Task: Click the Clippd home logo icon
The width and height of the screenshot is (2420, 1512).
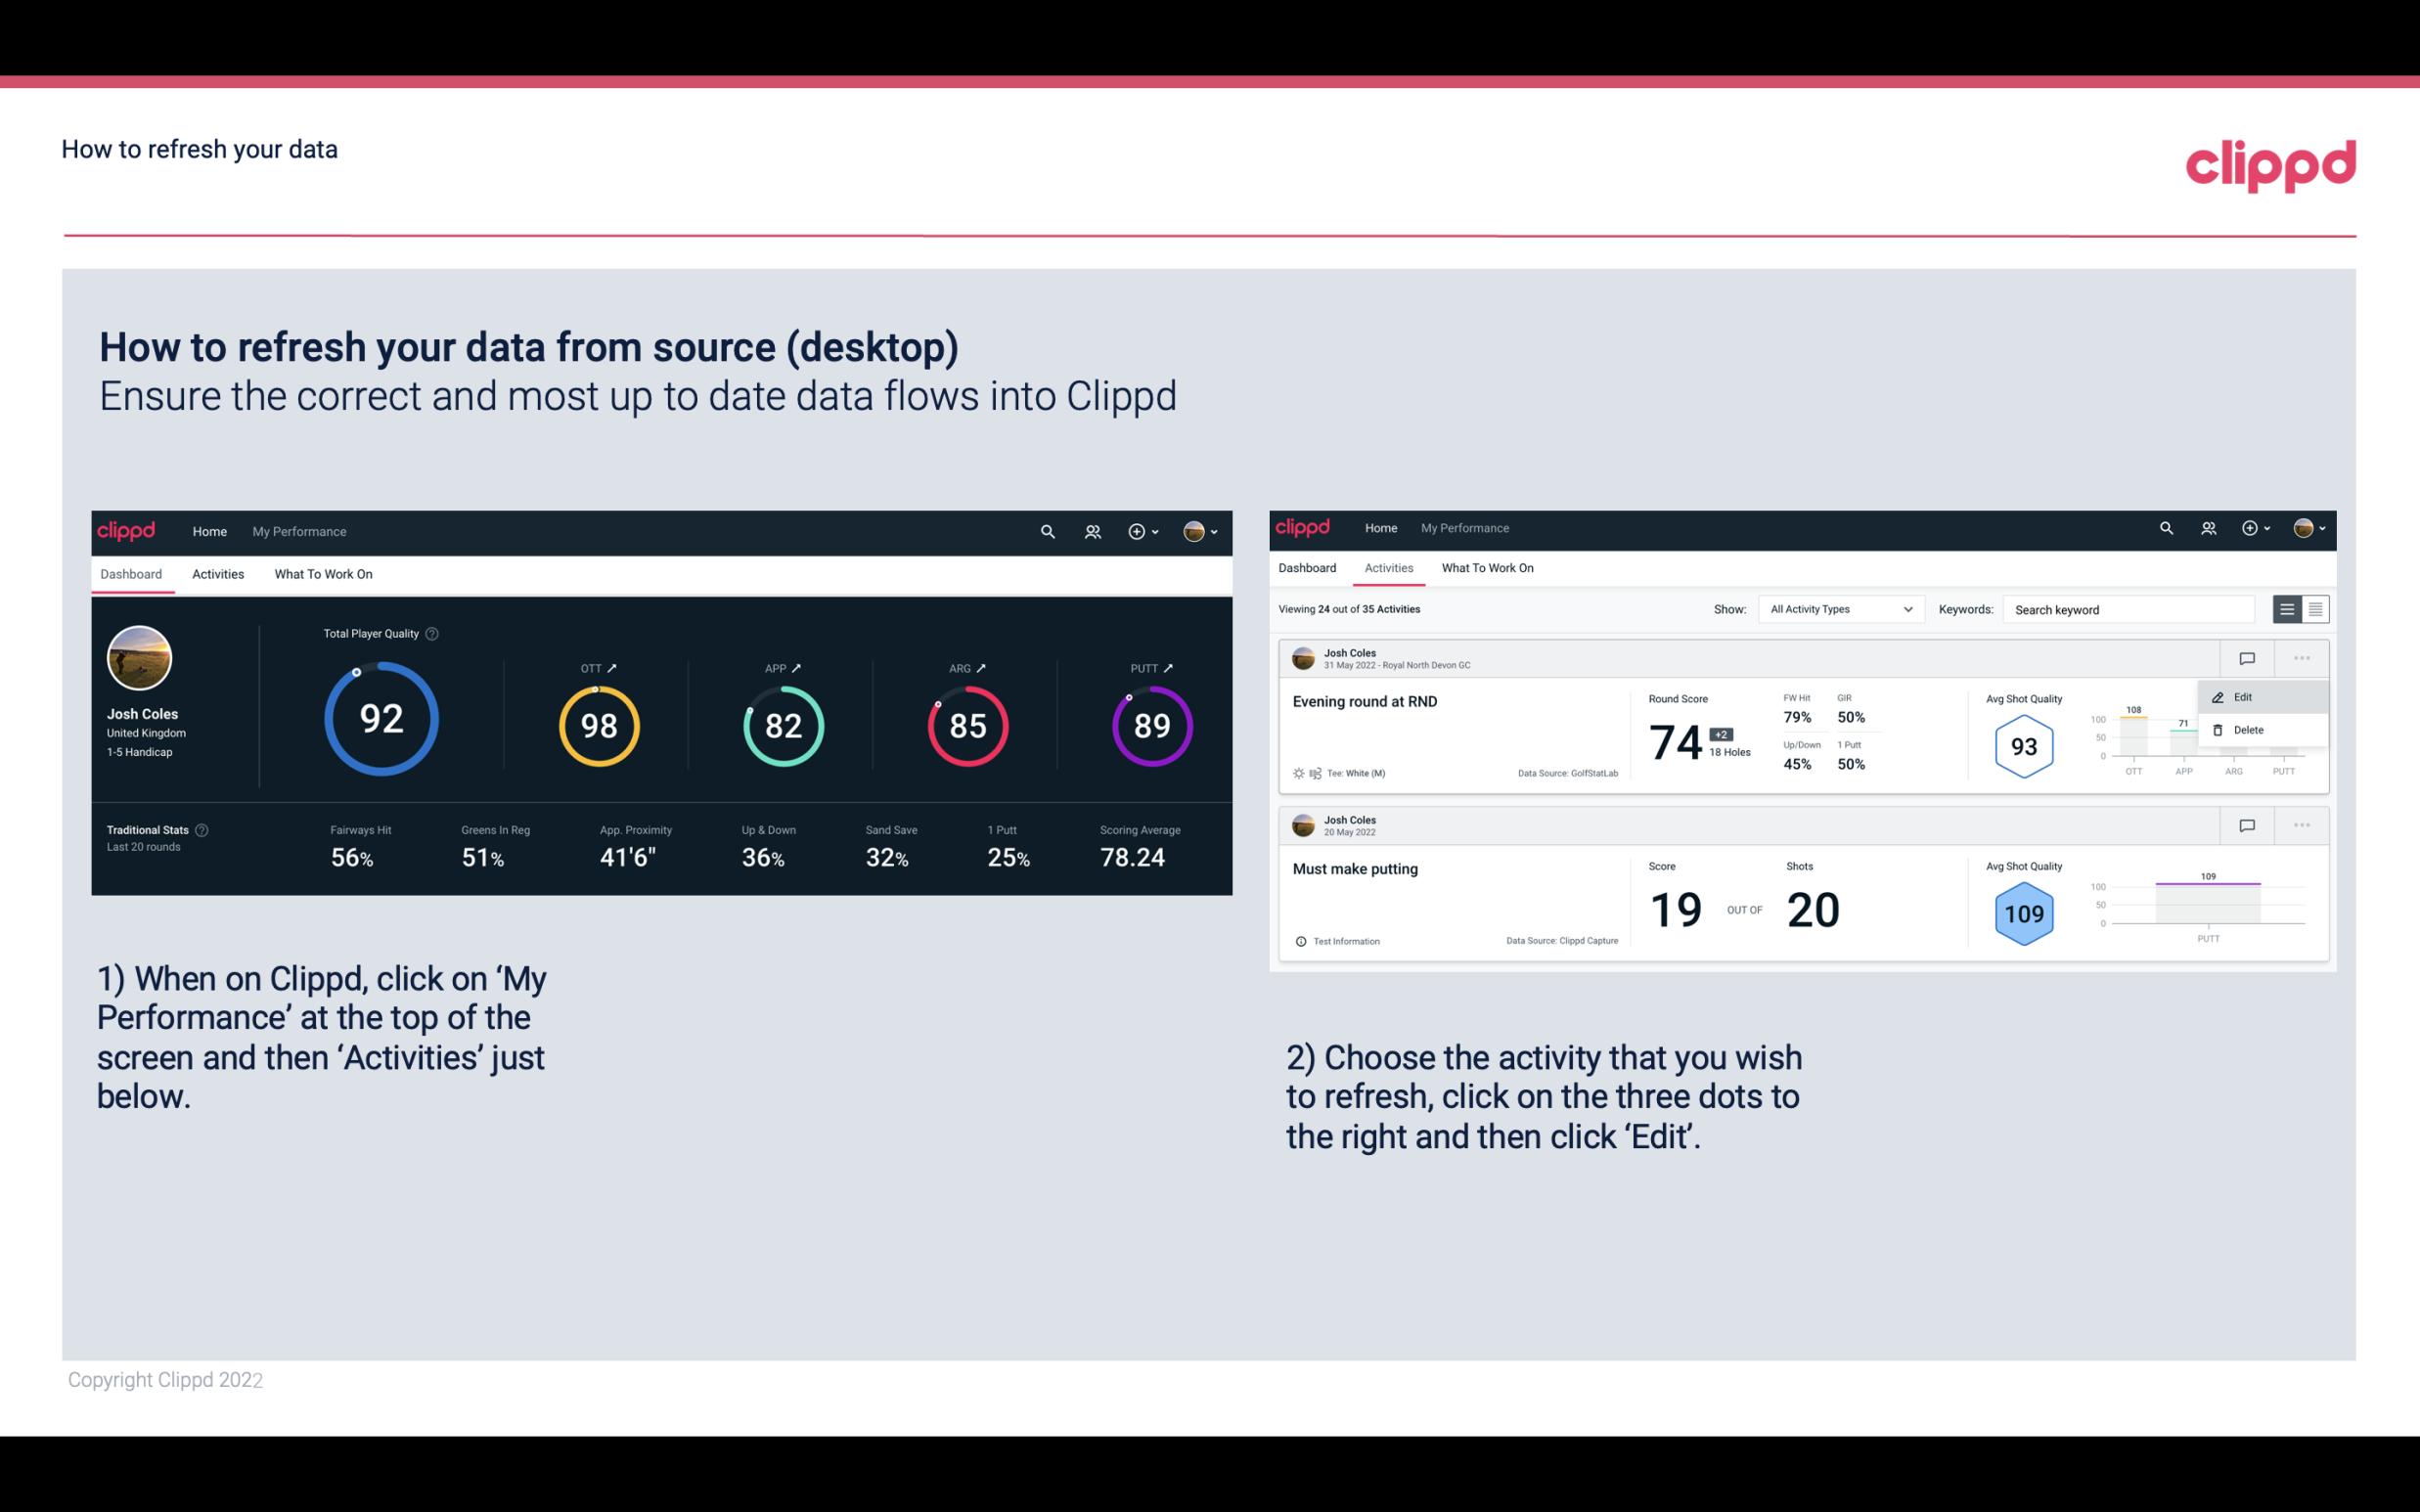Action: point(127,529)
